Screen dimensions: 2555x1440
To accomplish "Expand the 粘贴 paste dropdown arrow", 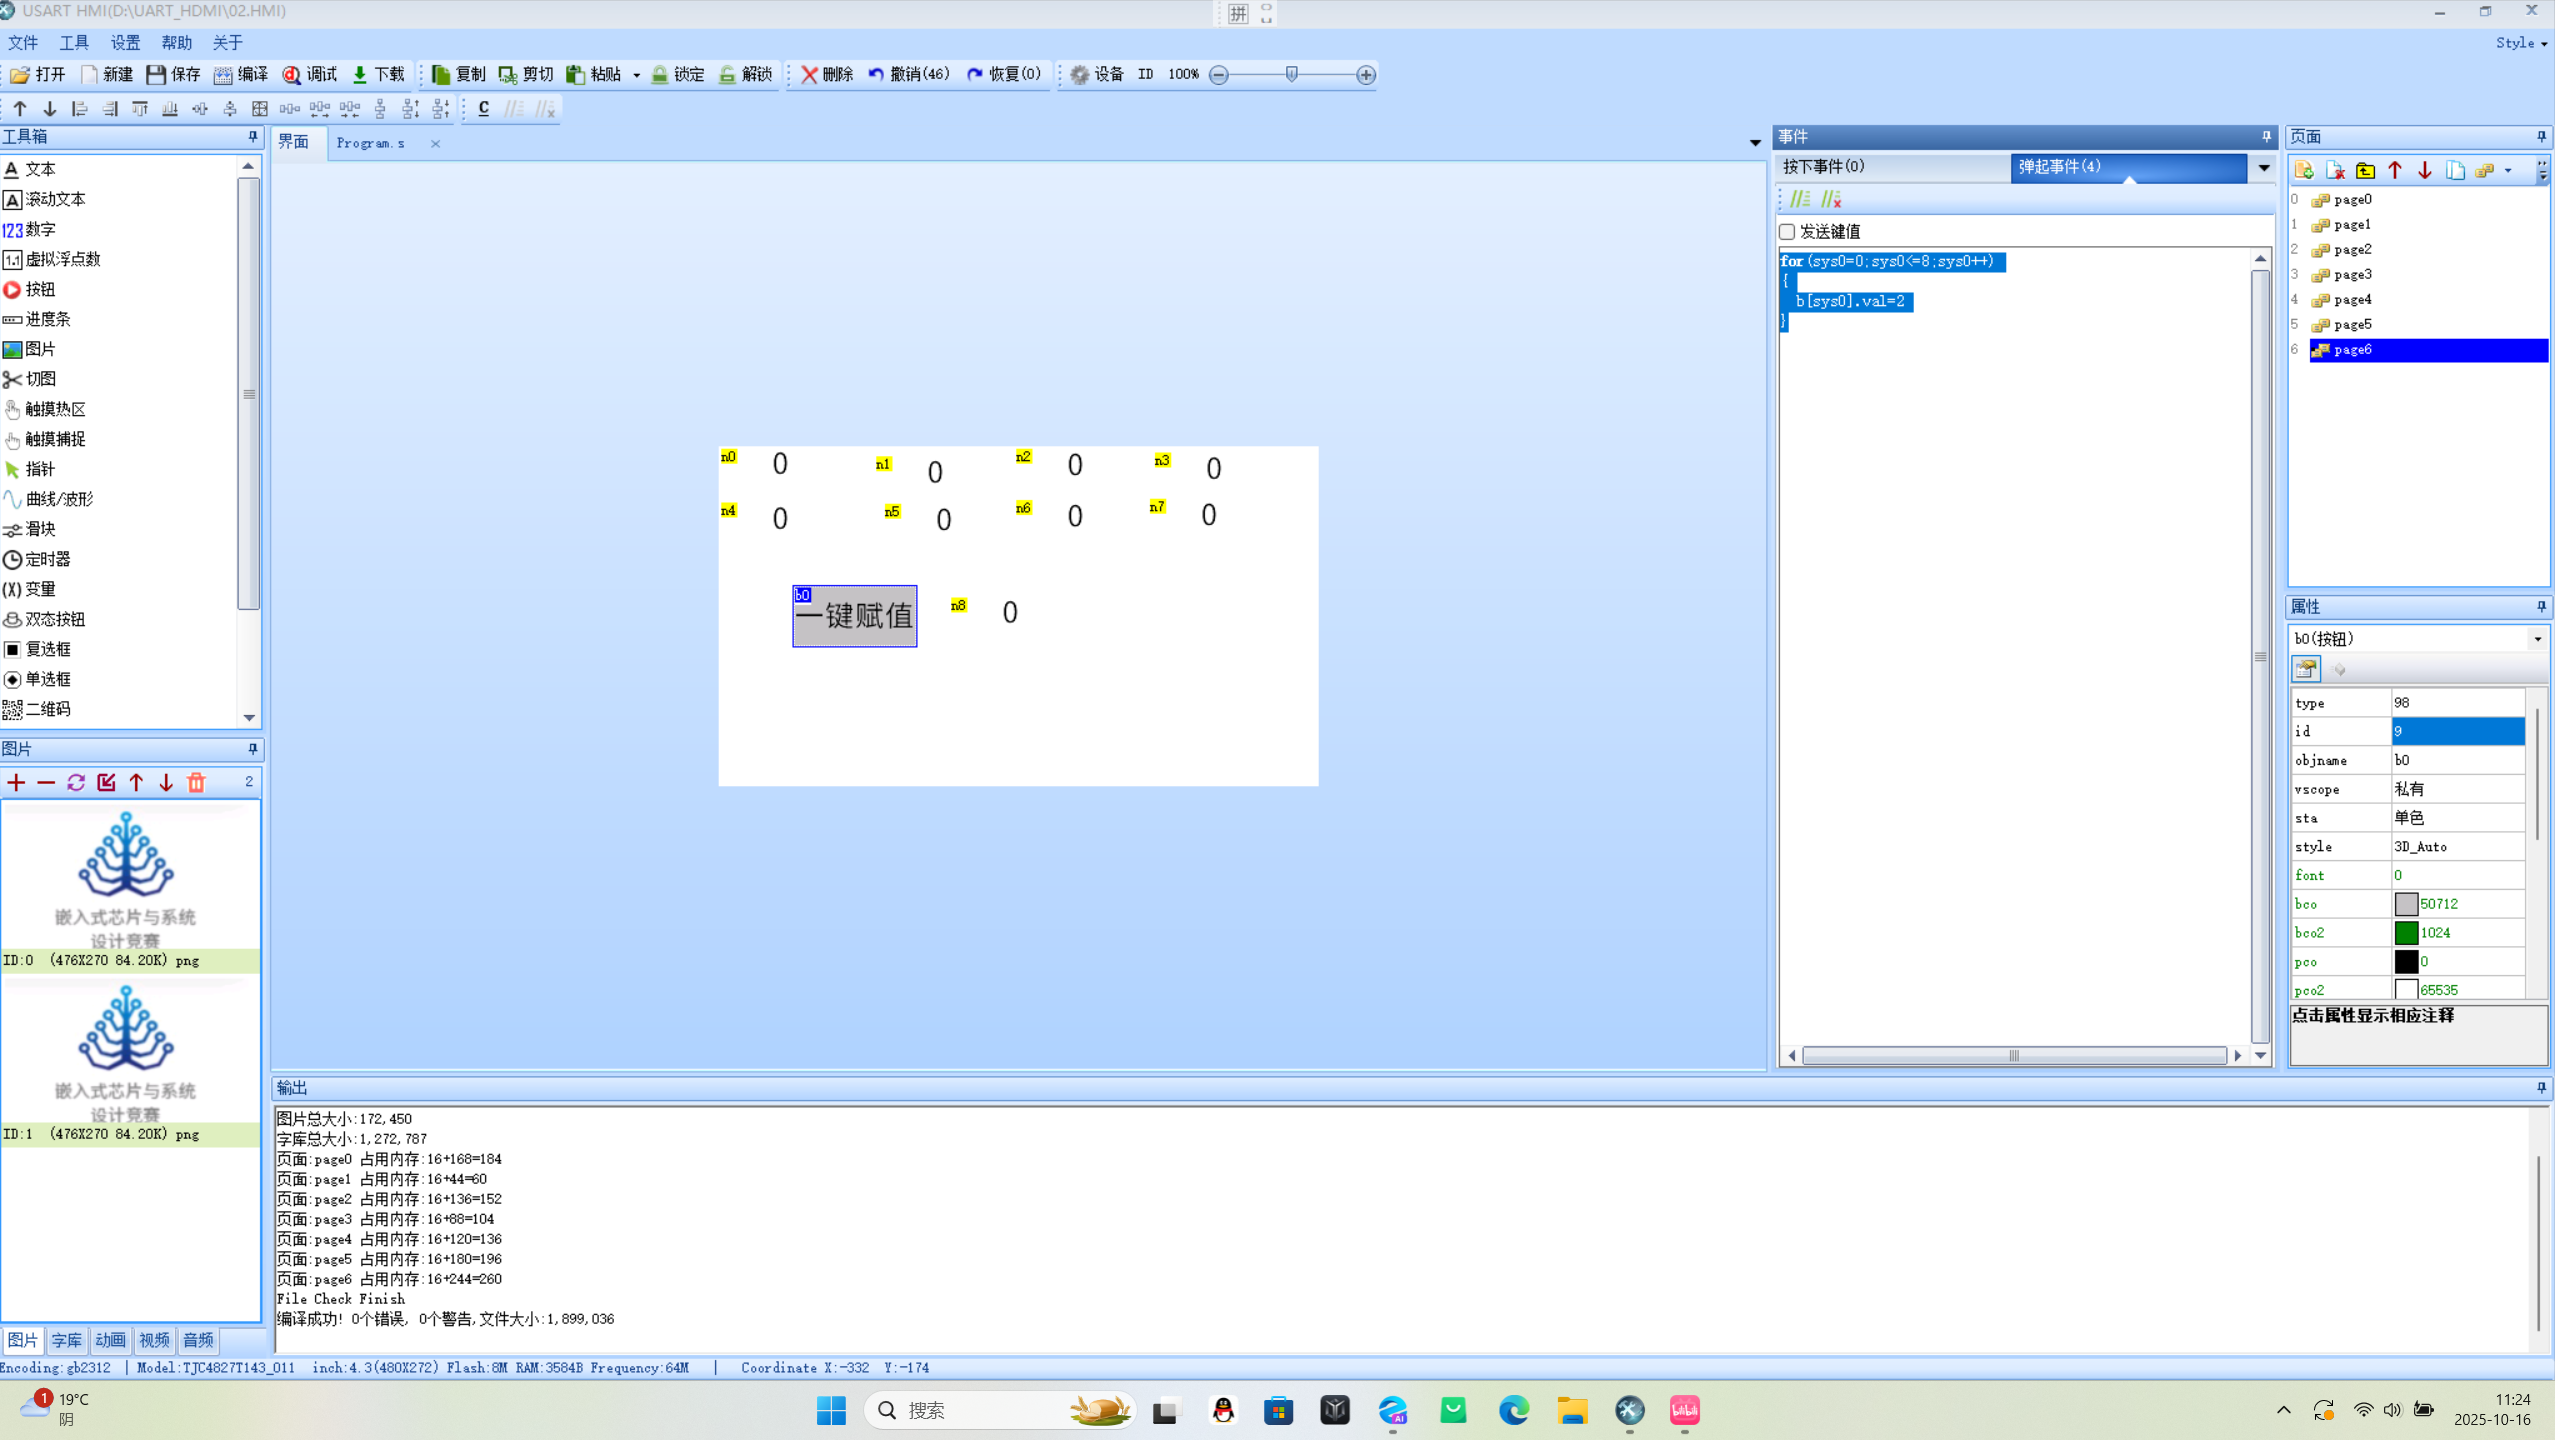I will [636, 75].
